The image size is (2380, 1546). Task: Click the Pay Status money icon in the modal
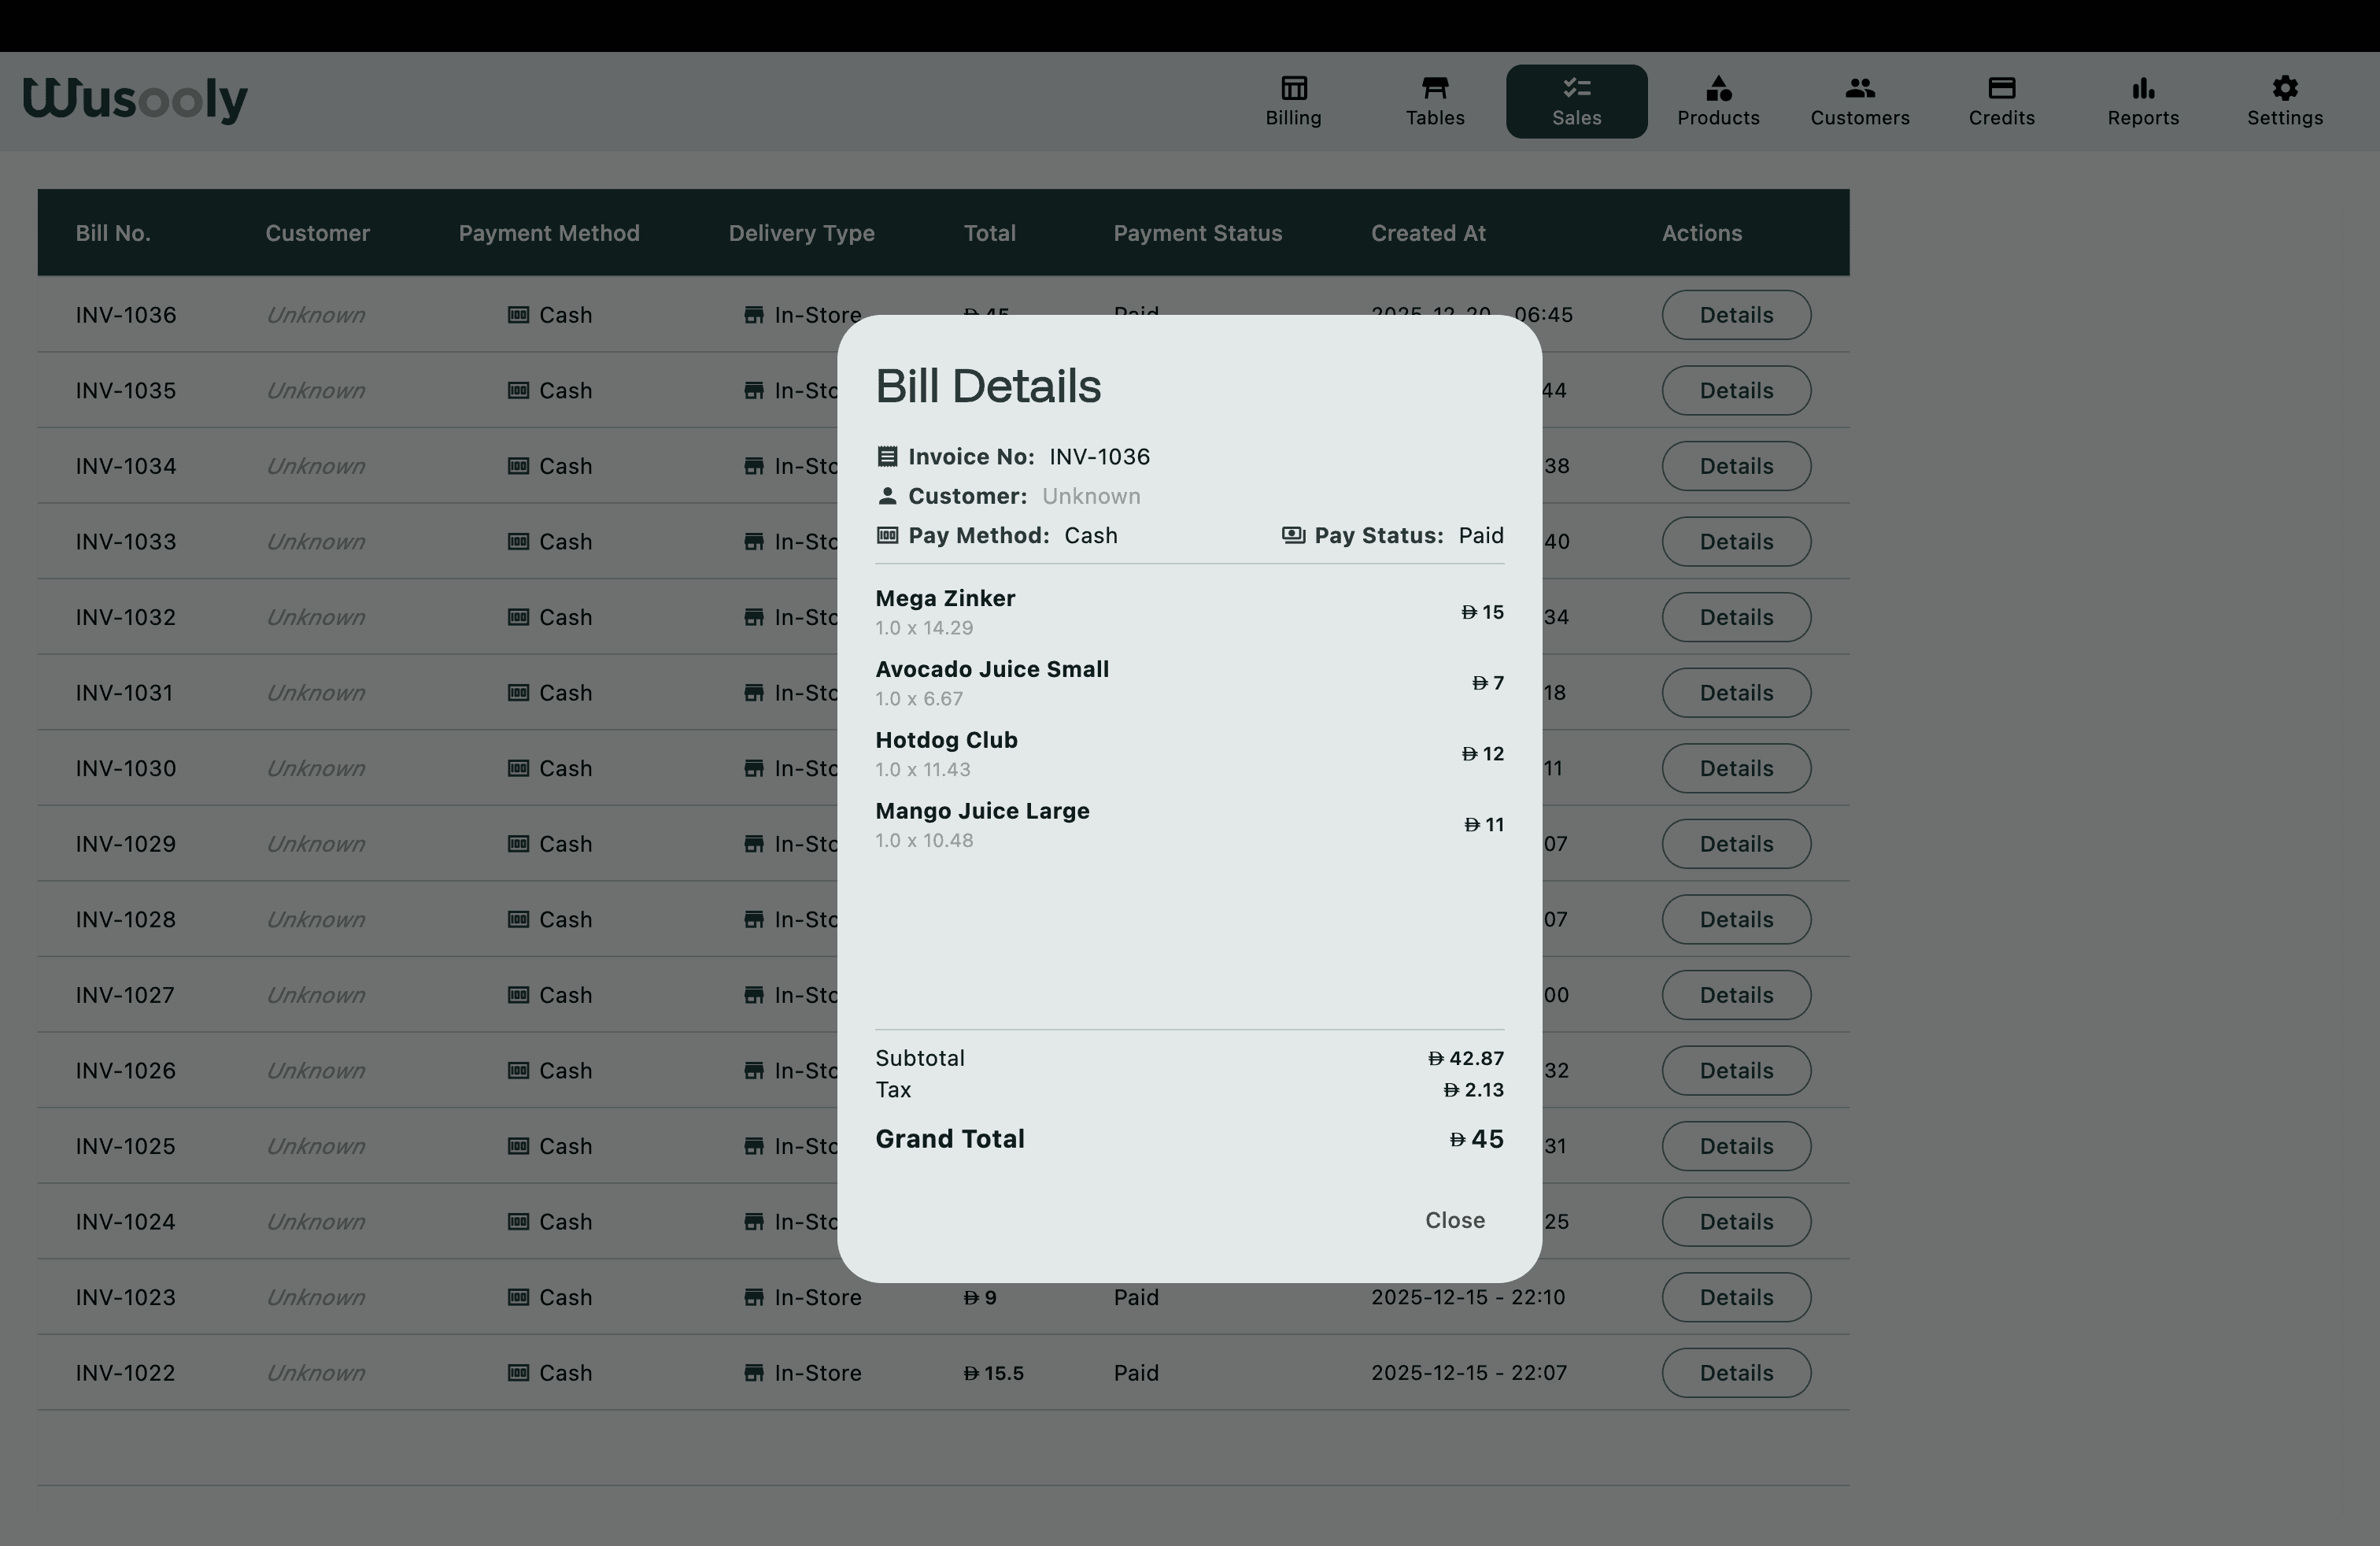click(x=1292, y=535)
